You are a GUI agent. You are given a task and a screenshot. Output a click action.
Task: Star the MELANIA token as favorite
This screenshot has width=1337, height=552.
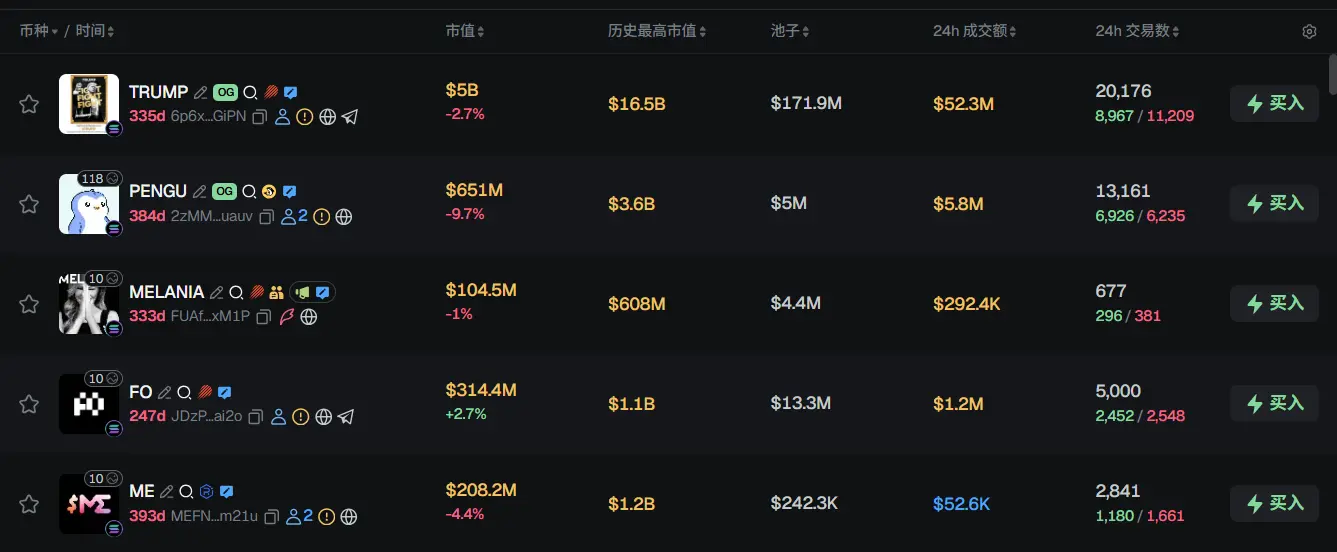click(29, 304)
